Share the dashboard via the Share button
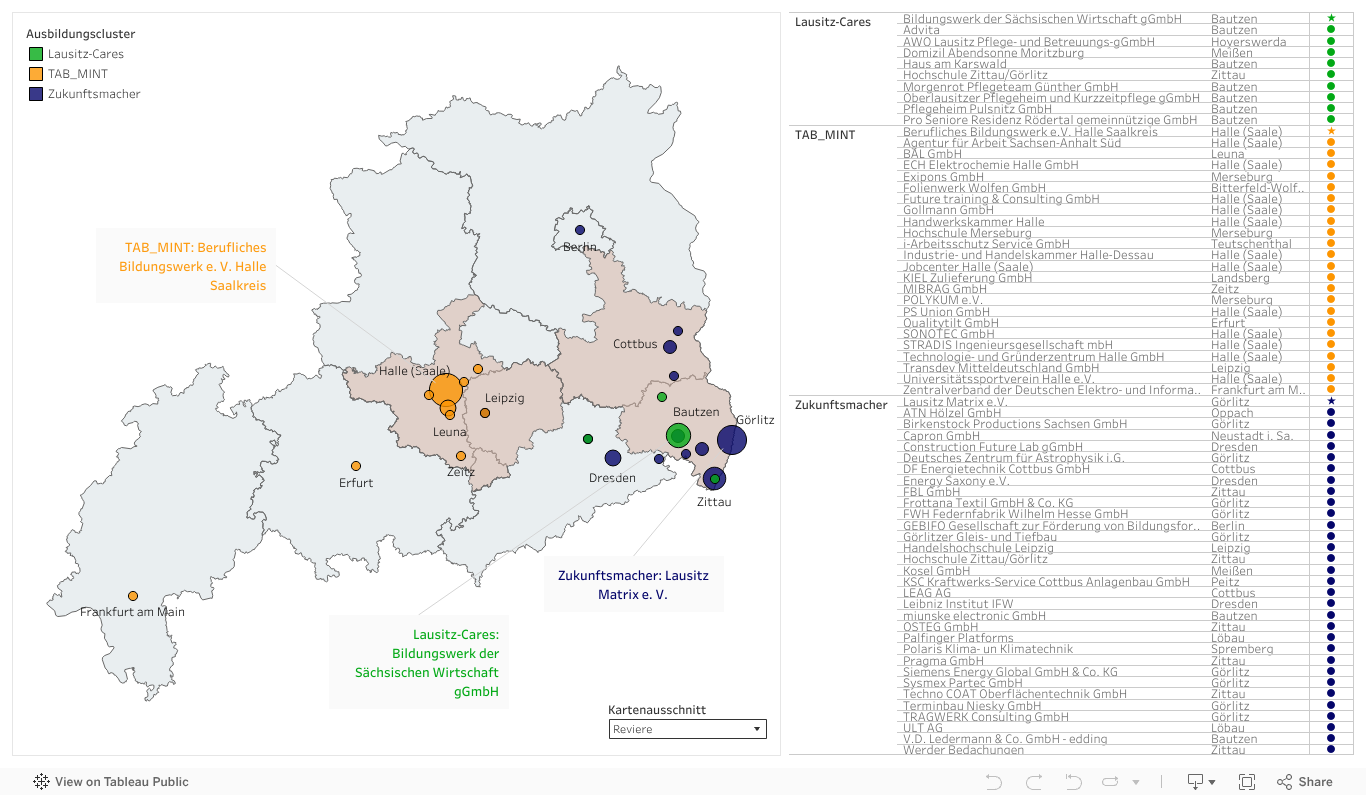1366x795 pixels. 1305,782
